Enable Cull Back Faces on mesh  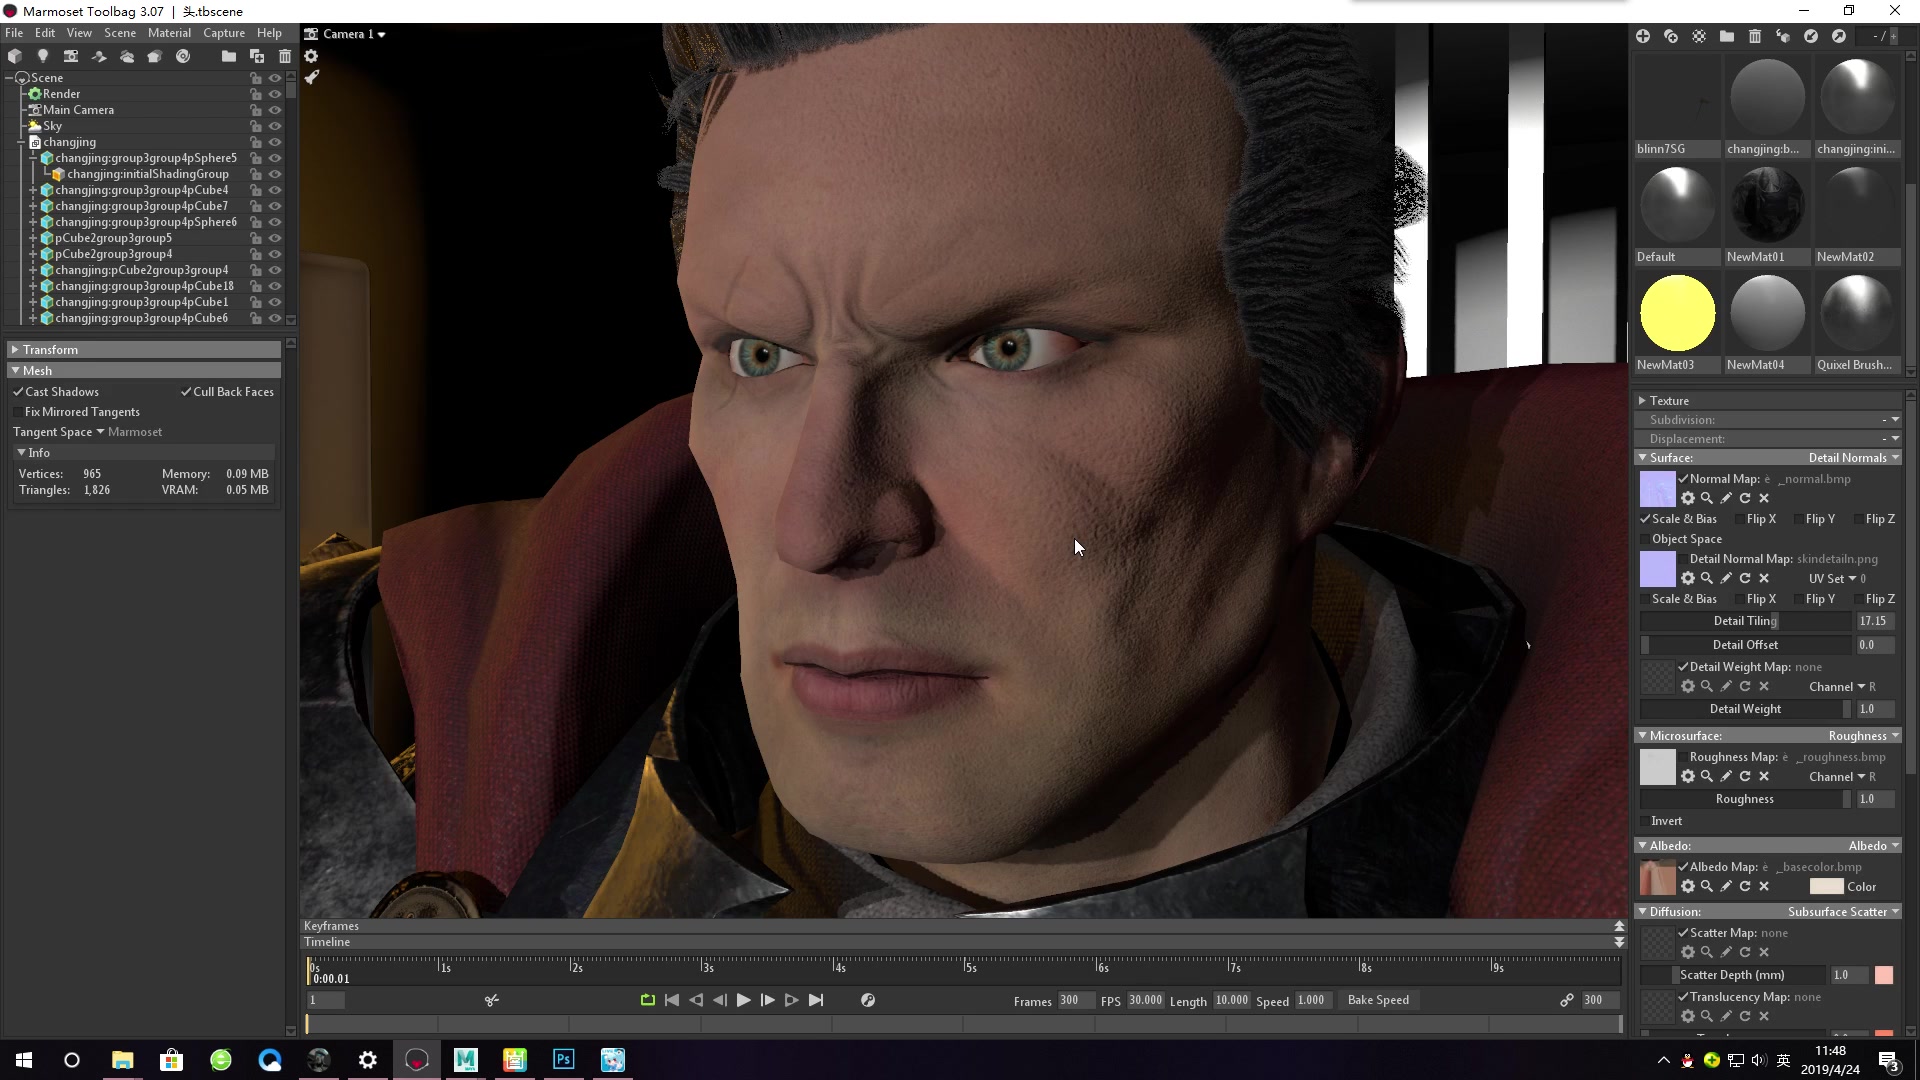click(x=186, y=390)
